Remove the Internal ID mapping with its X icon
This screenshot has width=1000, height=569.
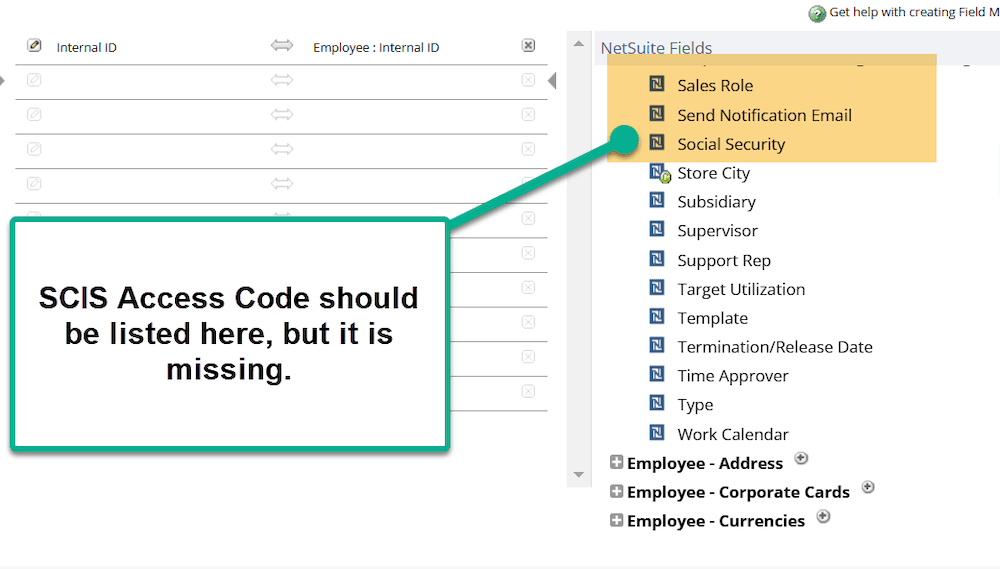coord(528,45)
